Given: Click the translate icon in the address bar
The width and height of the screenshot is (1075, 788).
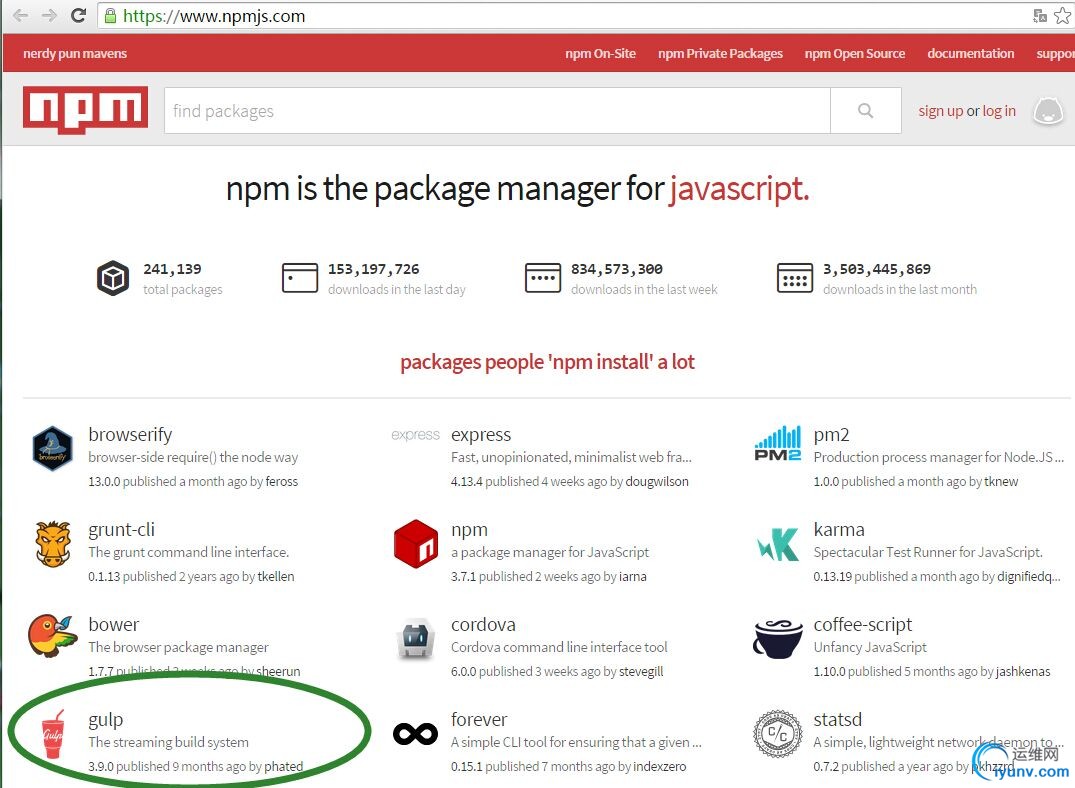Looking at the screenshot, I should 1039,16.
